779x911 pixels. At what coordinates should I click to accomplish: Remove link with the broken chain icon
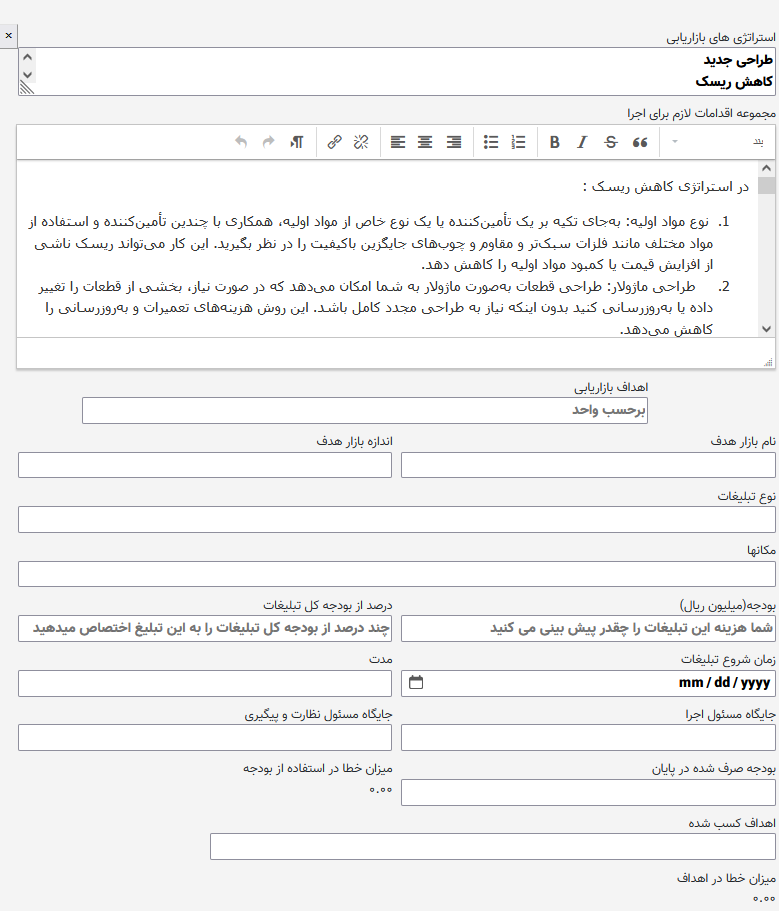pos(361,142)
